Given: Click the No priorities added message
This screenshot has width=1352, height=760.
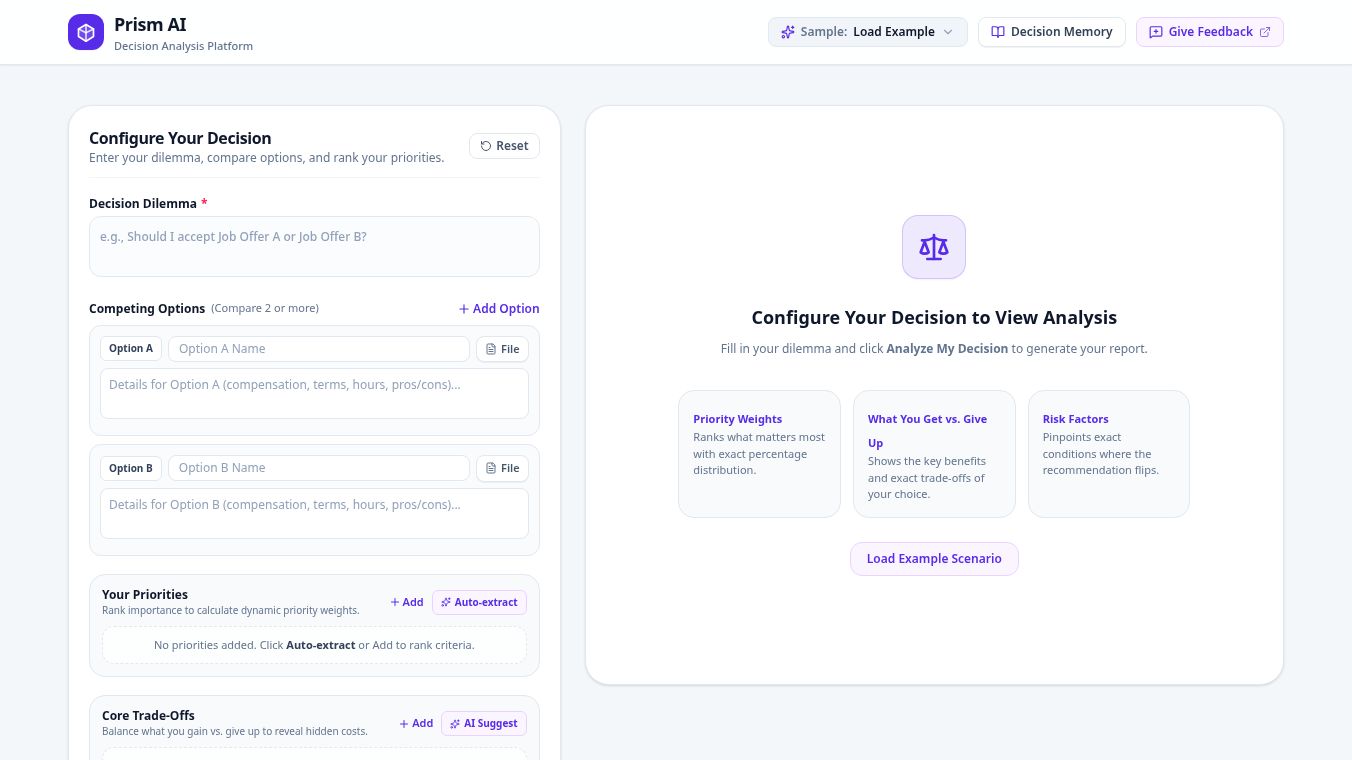Looking at the screenshot, I should point(314,645).
